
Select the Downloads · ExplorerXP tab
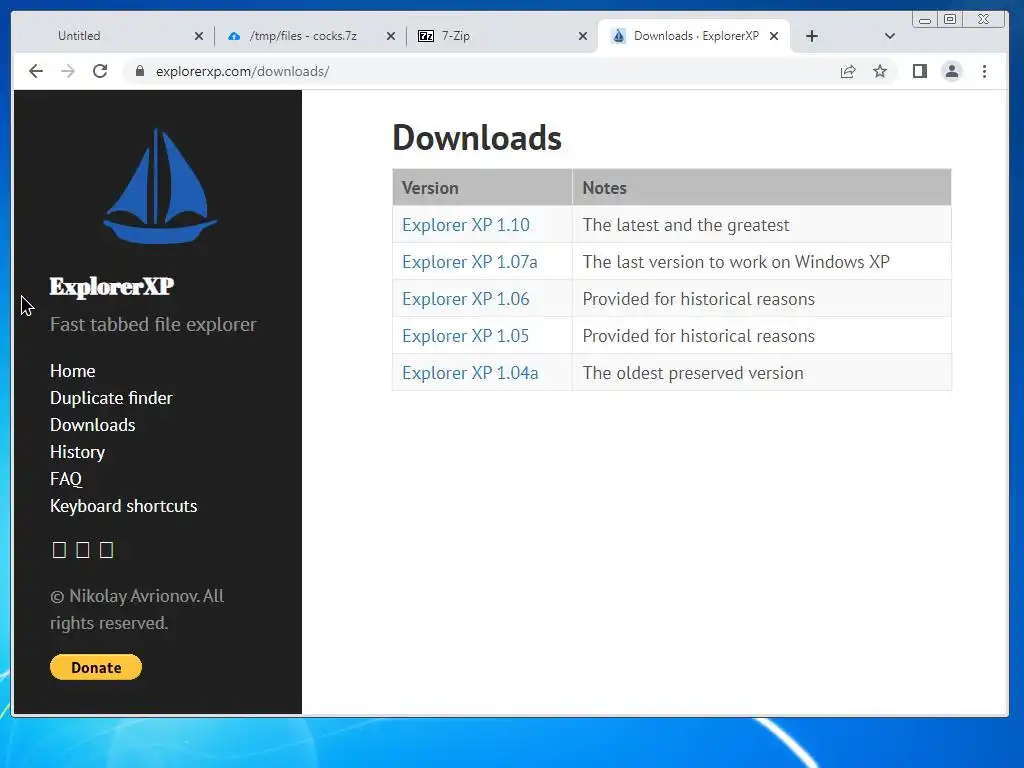click(x=694, y=36)
